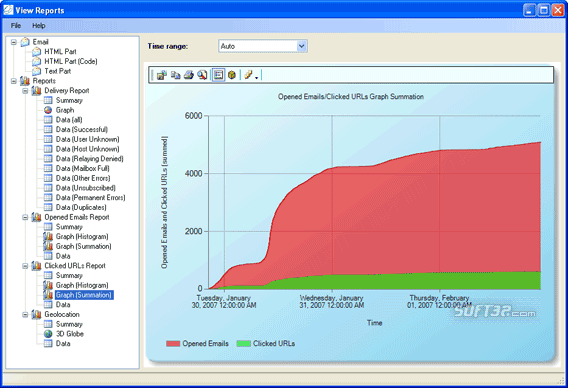Viewport: 568px width, 388px height.
Task: Click the globe icon beside 3D Globe
Action: pyautogui.click(x=48, y=334)
